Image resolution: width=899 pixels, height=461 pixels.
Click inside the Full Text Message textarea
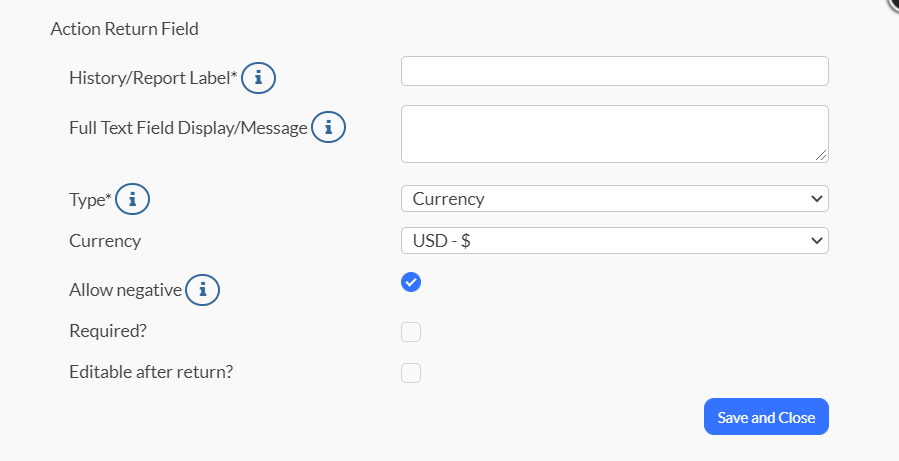tap(615, 134)
